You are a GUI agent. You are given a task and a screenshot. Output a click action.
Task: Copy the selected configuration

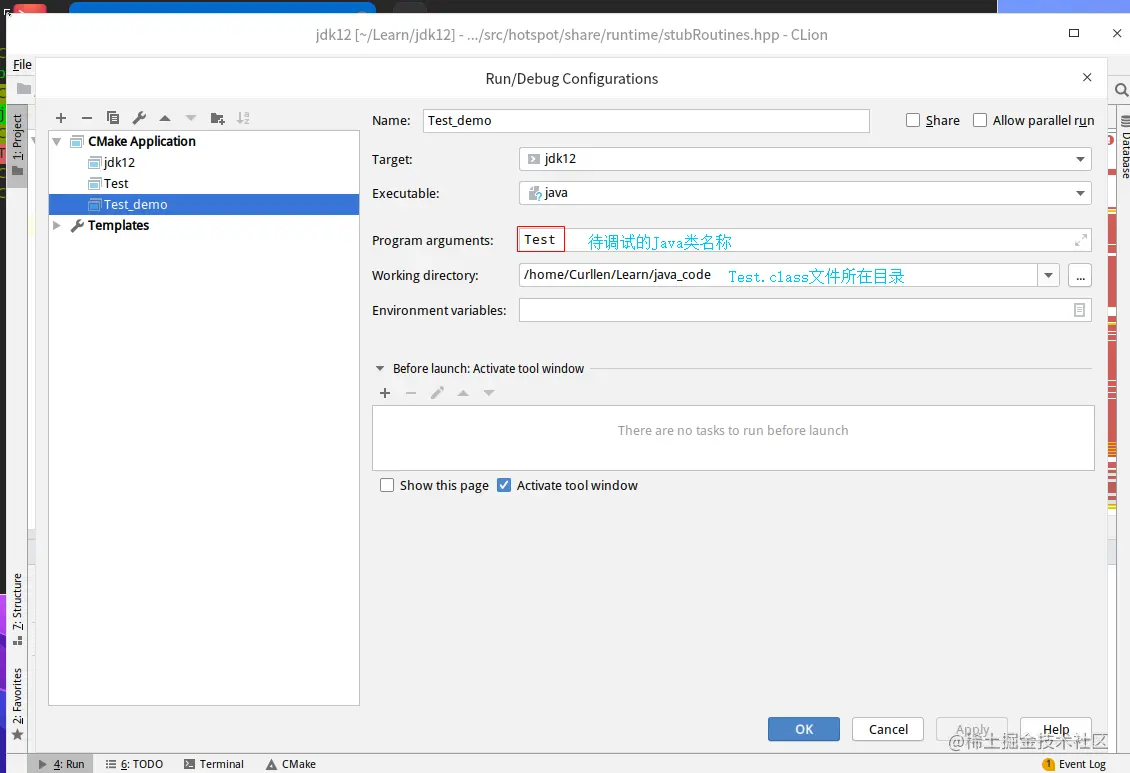tap(113, 118)
